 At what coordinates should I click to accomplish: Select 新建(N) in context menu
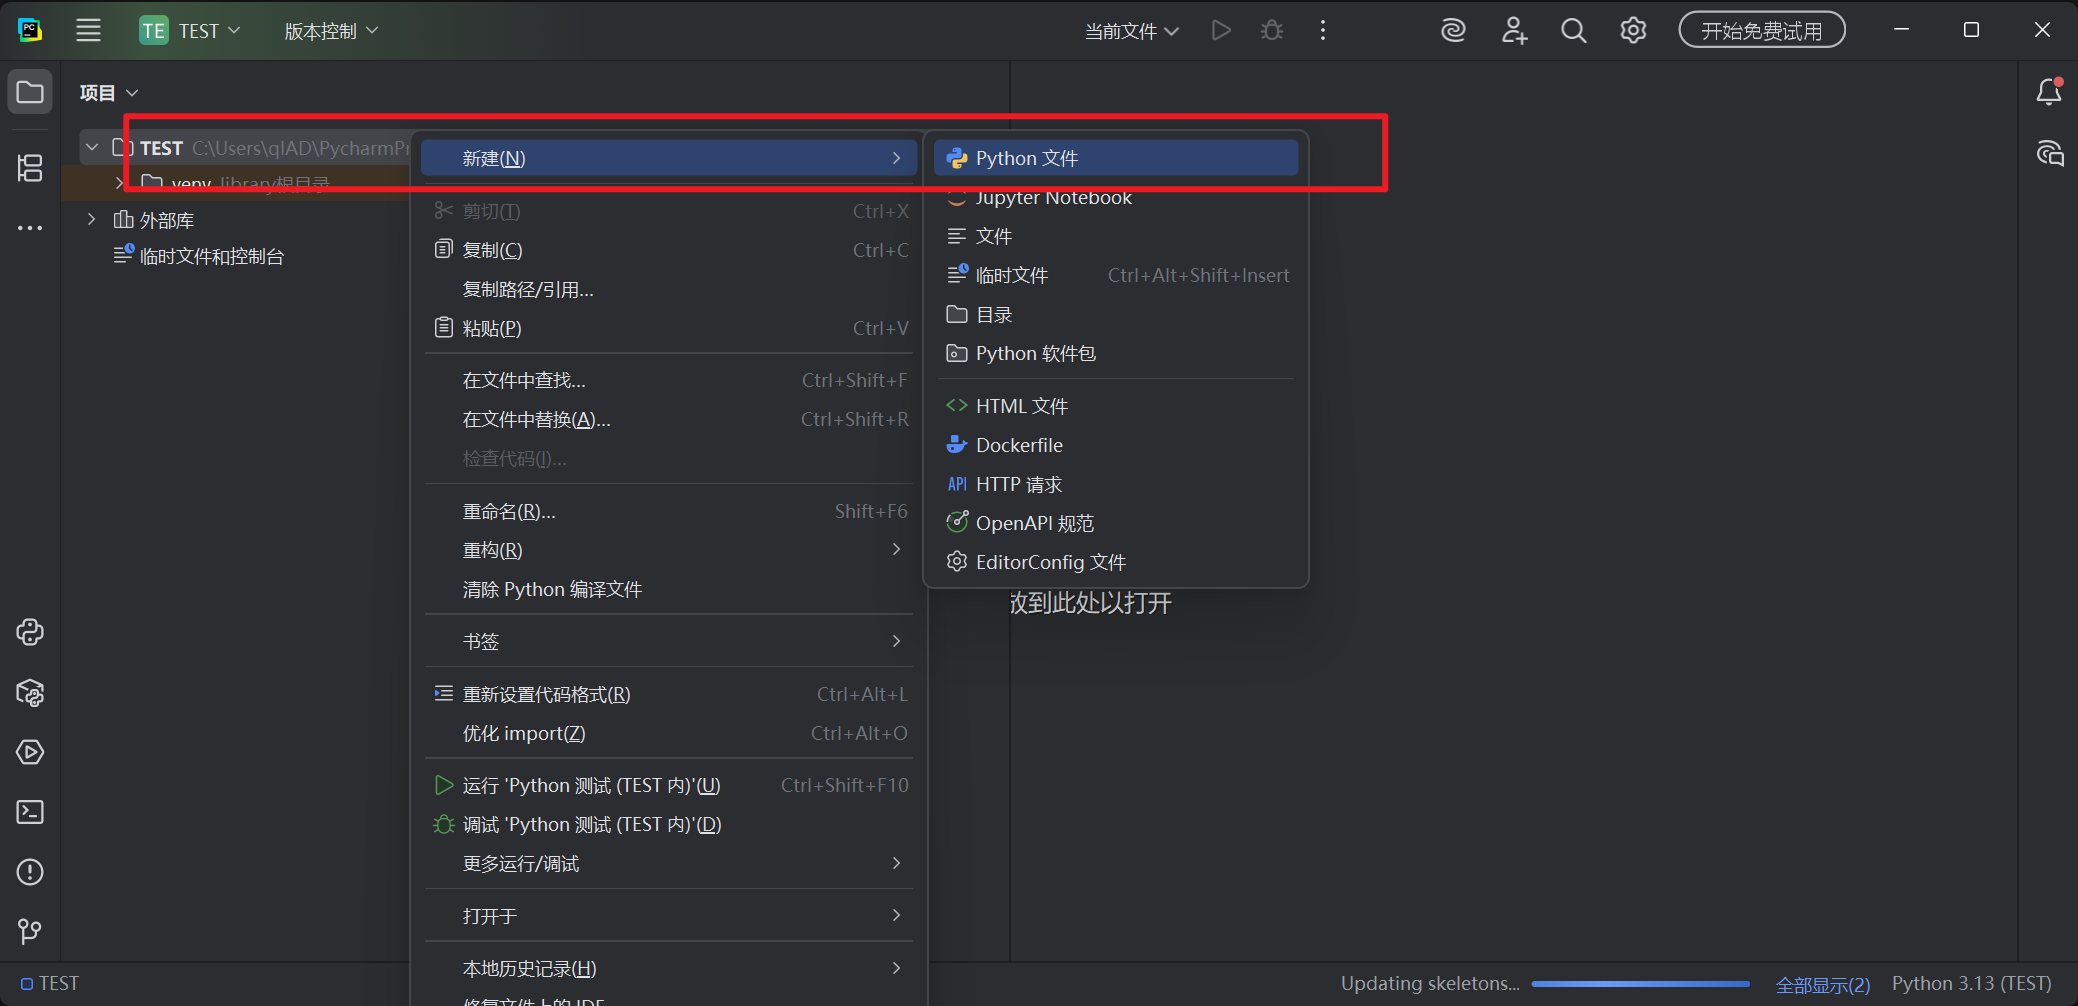point(668,158)
